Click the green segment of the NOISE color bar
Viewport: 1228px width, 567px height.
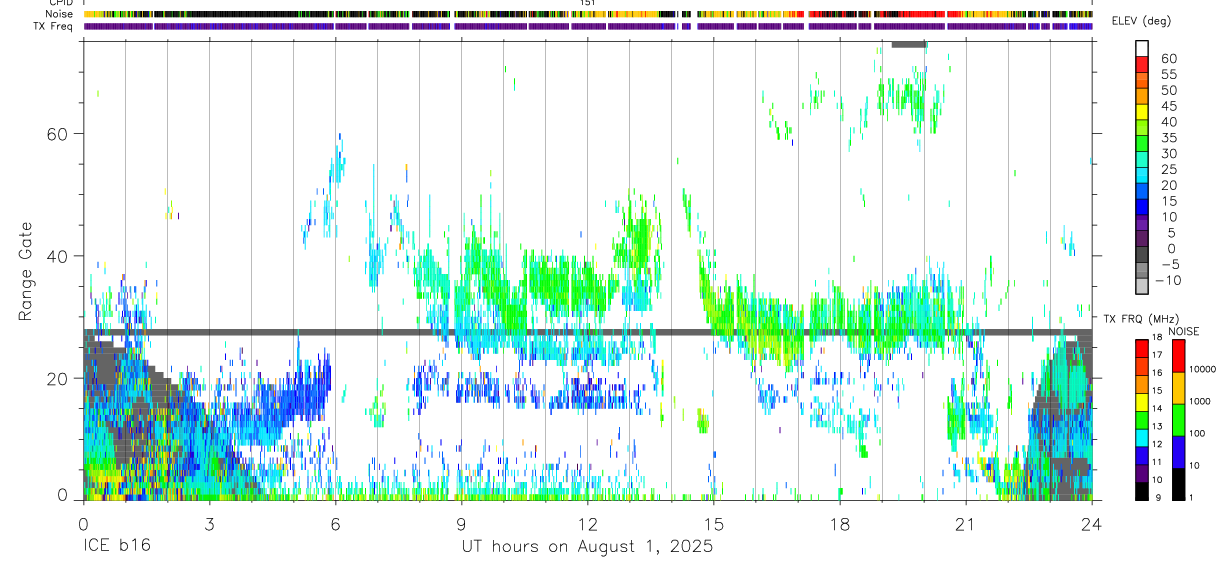1178,420
